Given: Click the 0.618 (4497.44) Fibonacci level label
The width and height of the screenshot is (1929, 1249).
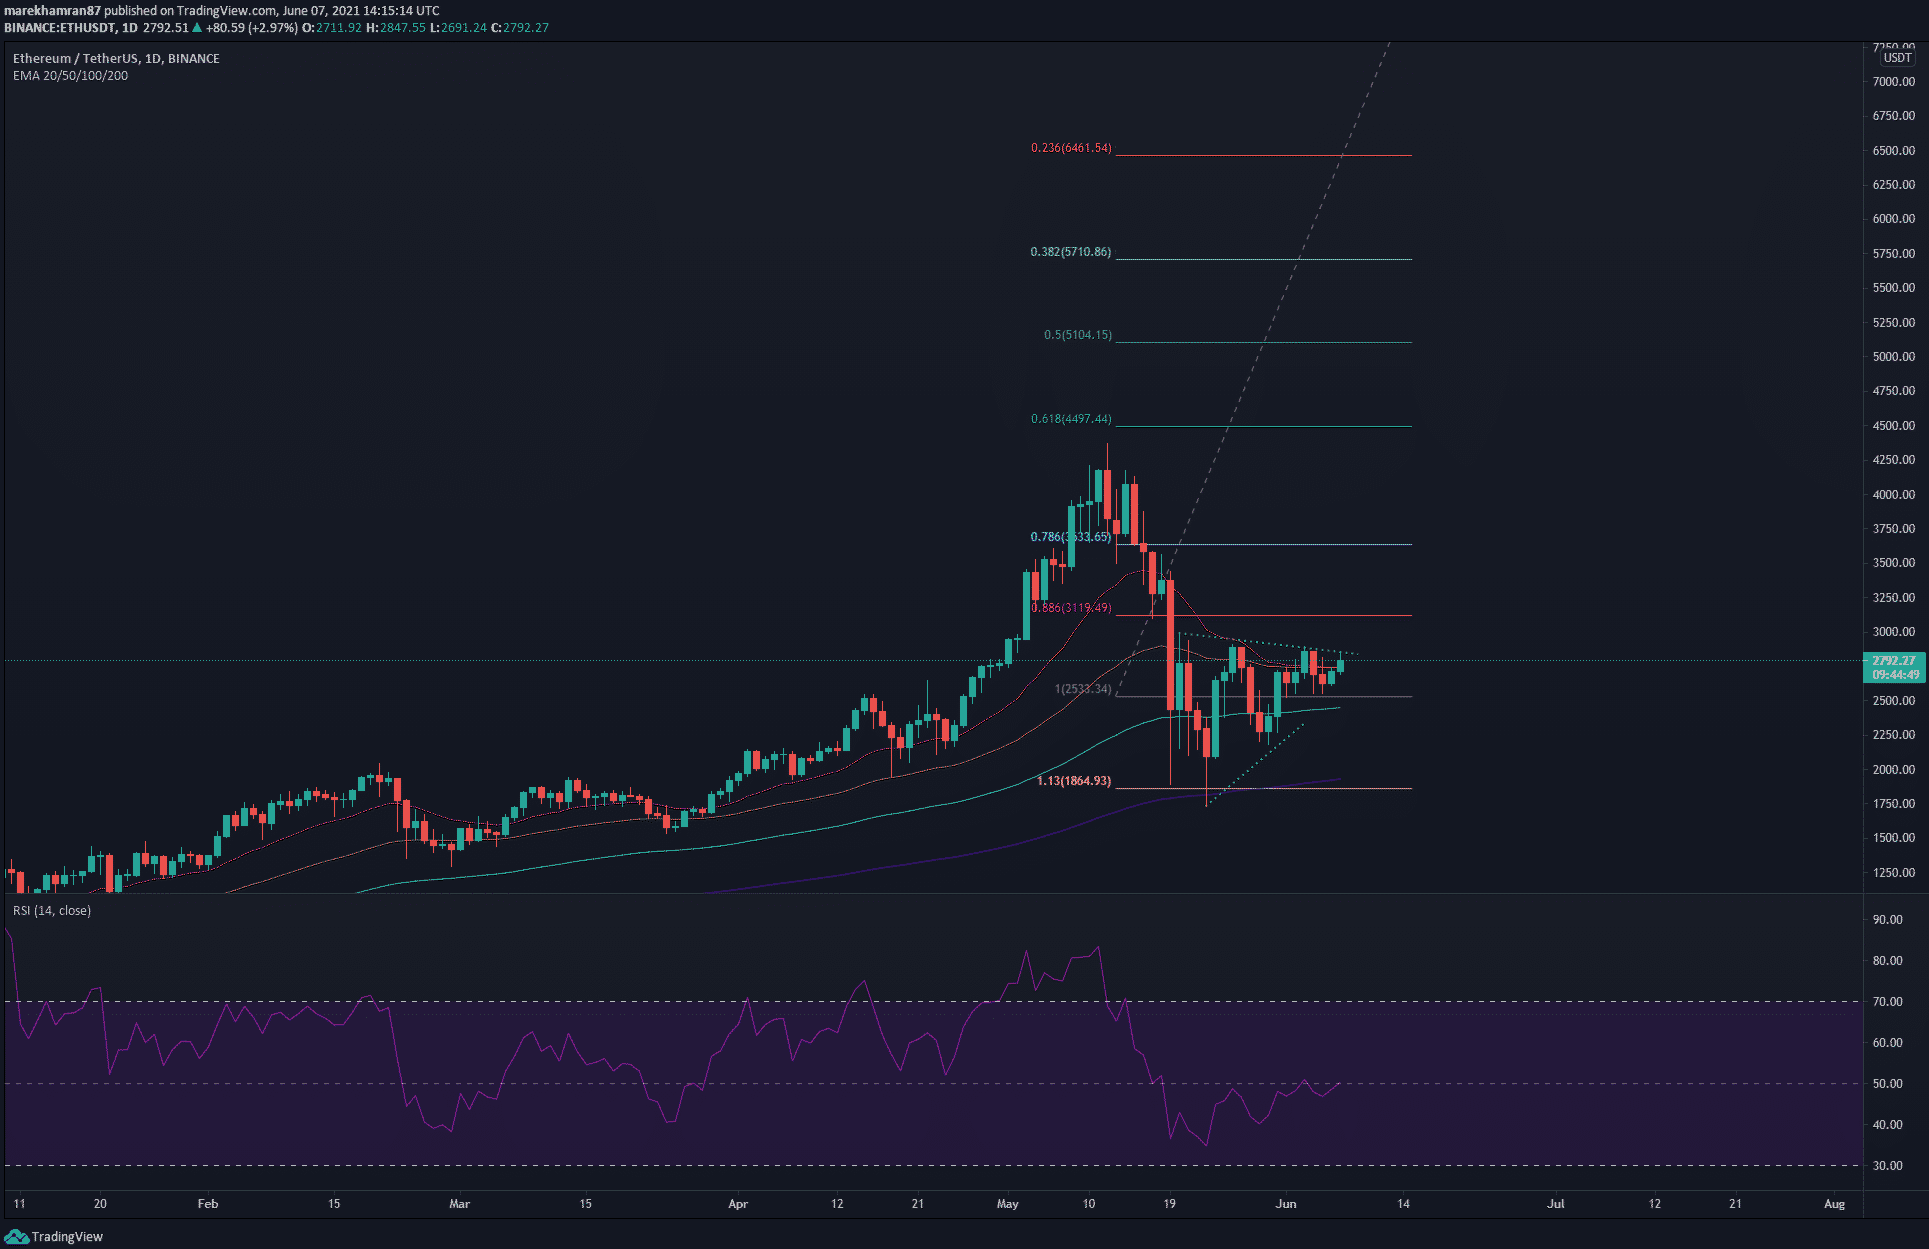Looking at the screenshot, I should (1071, 419).
